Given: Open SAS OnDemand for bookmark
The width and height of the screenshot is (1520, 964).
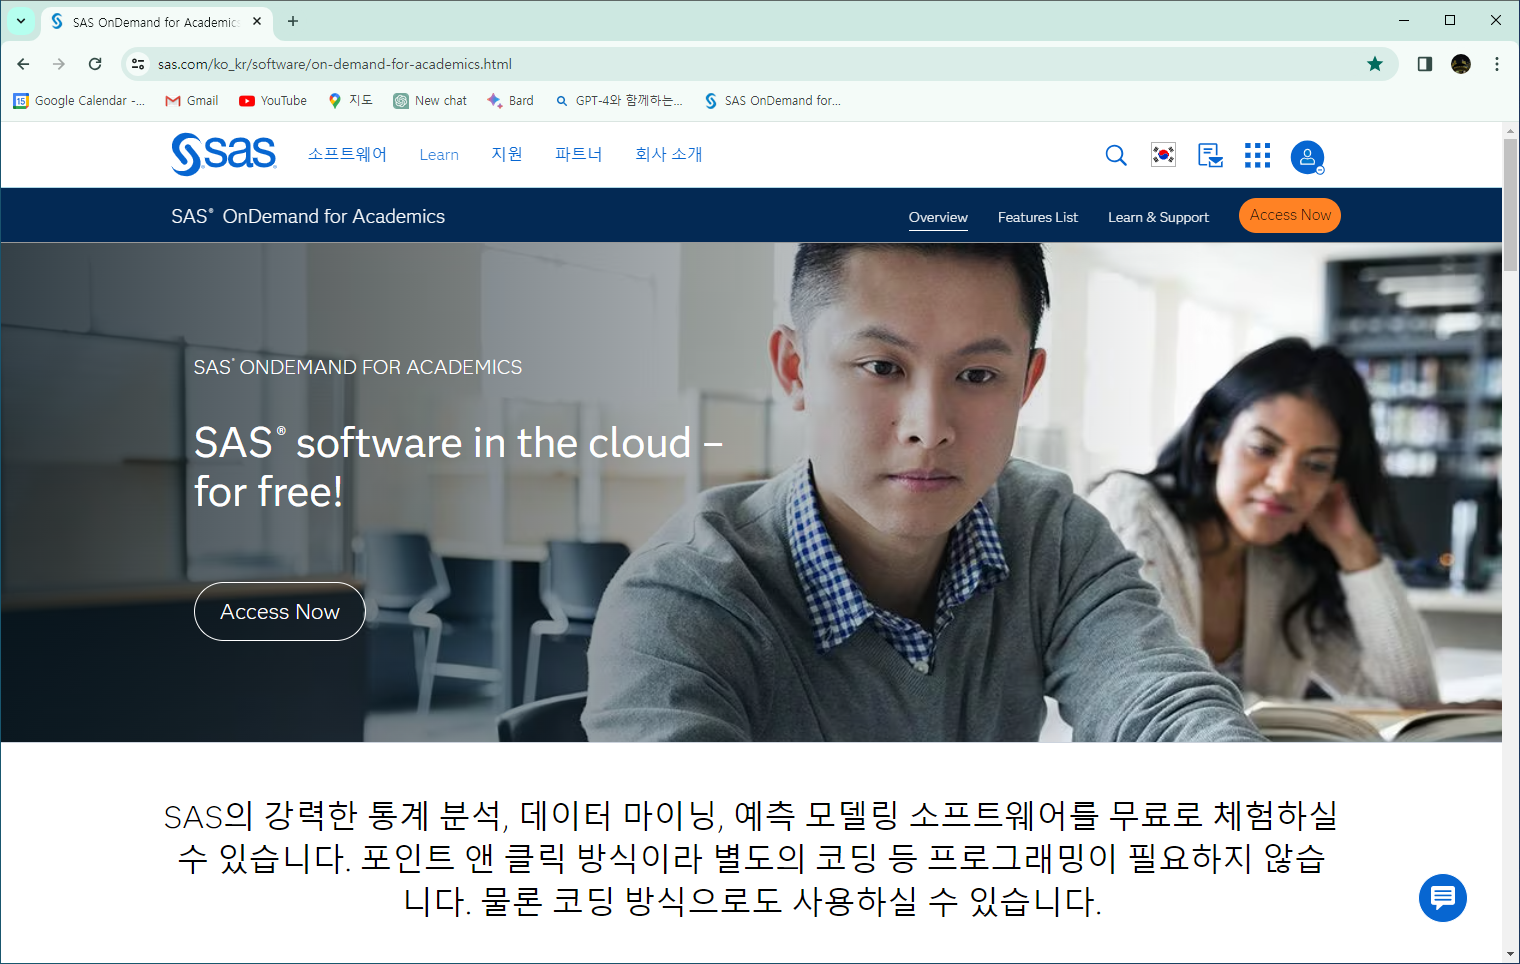Looking at the screenshot, I should (x=772, y=101).
